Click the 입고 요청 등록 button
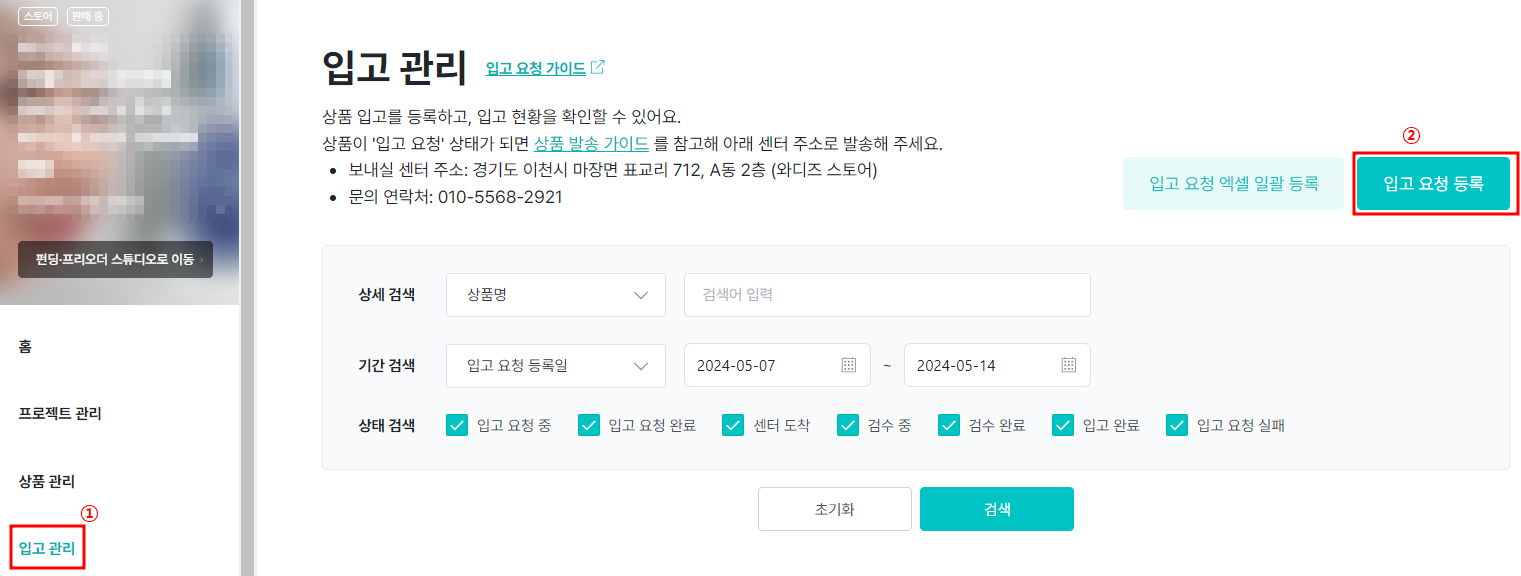Screen dimensions: 1521x576 (1433, 183)
